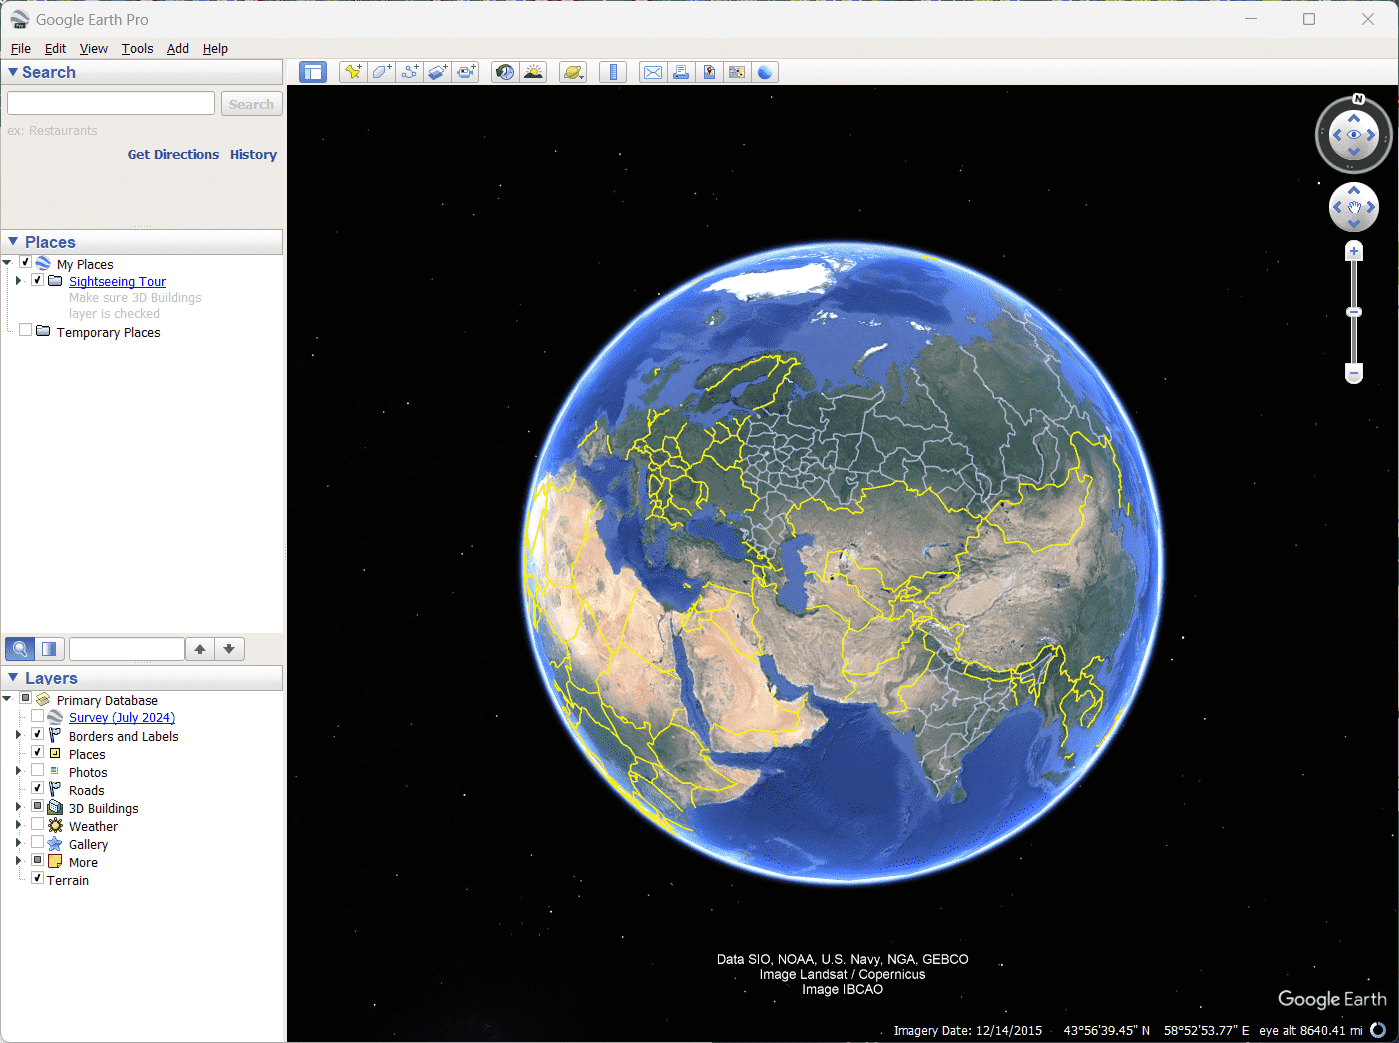
Task: Select the Add Placemark pushpin tool
Action: 352,71
